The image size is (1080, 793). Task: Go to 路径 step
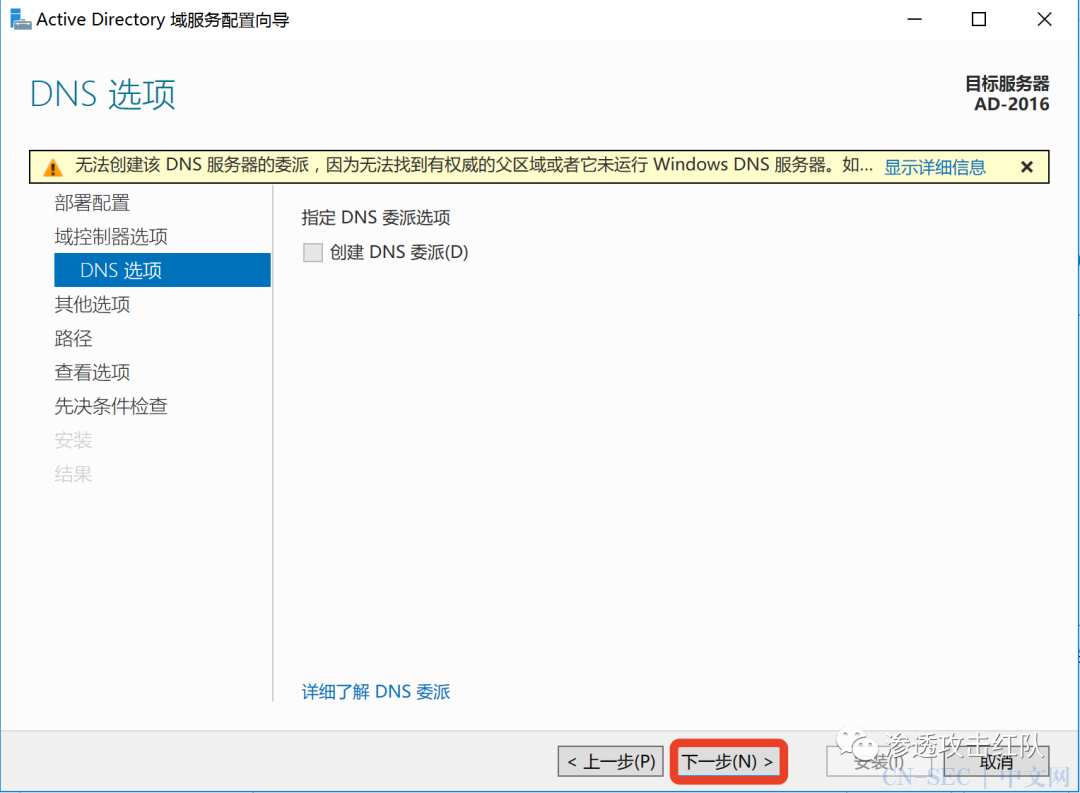(x=73, y=338)
